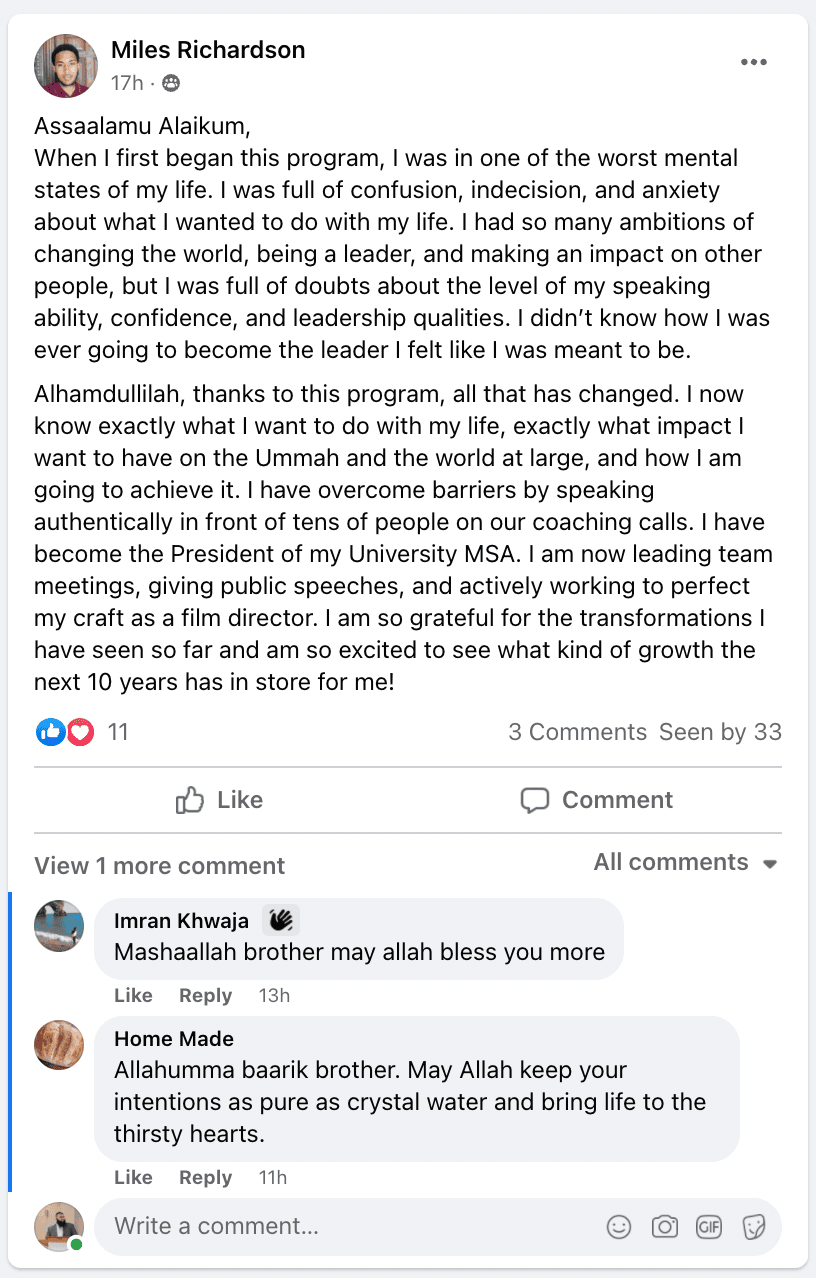Viewport: 816px width, 1278px height.
Task: Click the Comment button under the post
Action: pos(597,800)
